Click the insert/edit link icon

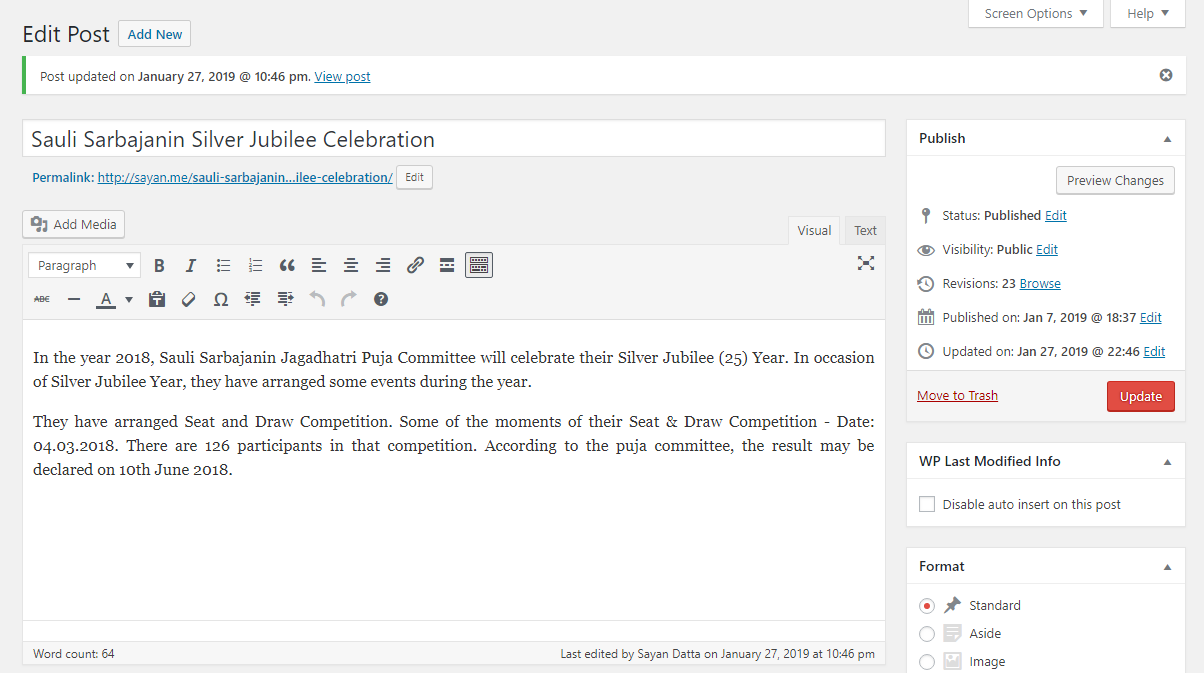pyautogui.click(x=415, y=265)
